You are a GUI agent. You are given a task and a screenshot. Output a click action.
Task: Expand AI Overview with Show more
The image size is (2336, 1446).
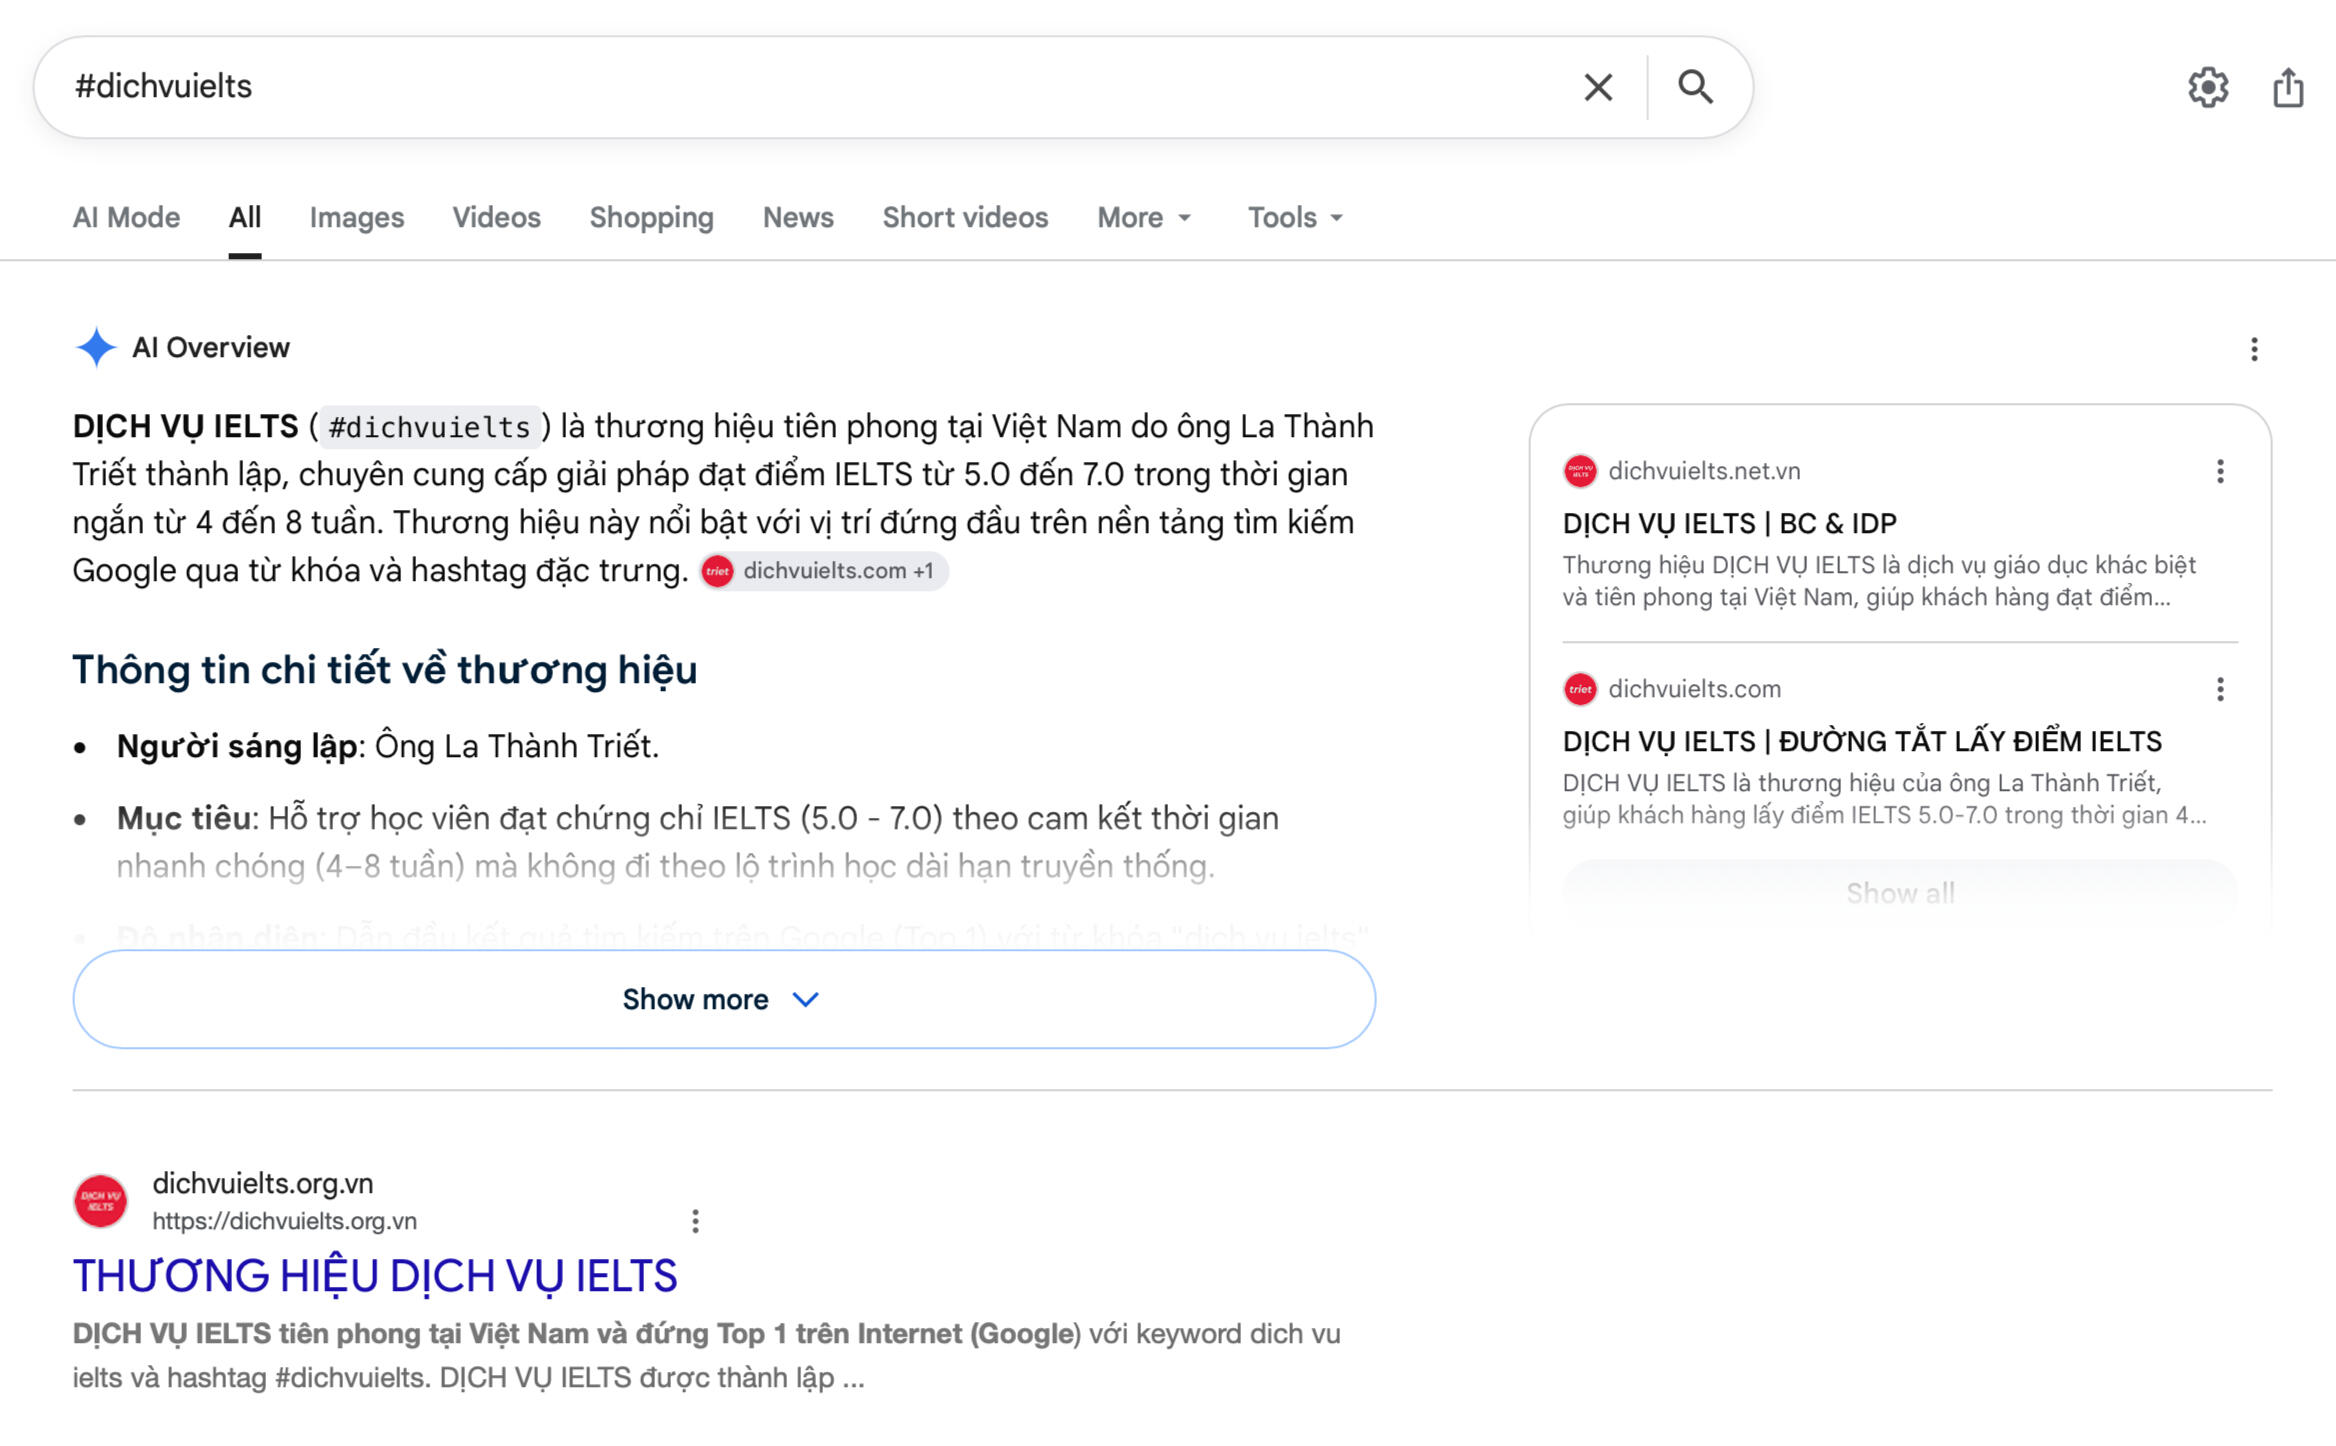[x=724, y=999]
